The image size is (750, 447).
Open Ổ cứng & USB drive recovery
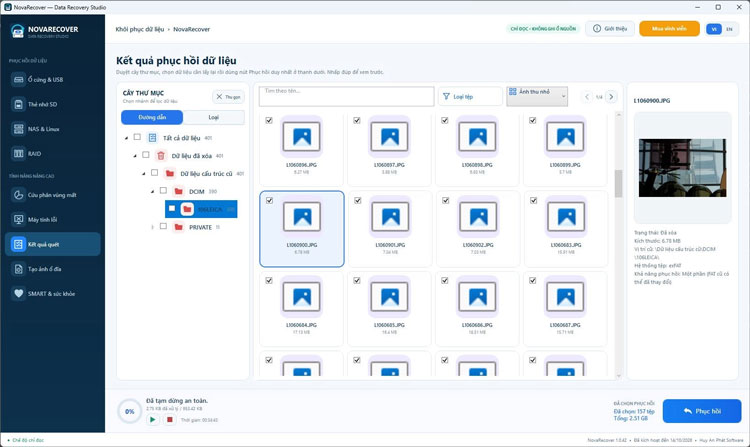point(53,79)
